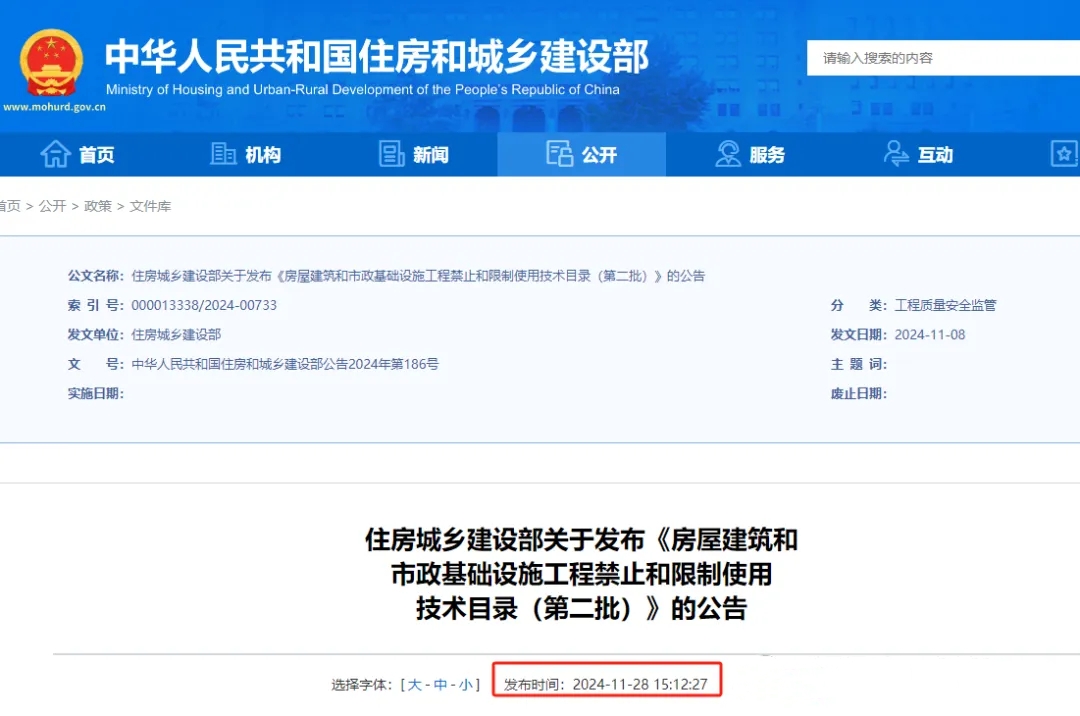Click the www.mohurd.gov.cn URL text
Image resolution: width=1080 pixels, height=716 pixels.
(x=54, y=106)
